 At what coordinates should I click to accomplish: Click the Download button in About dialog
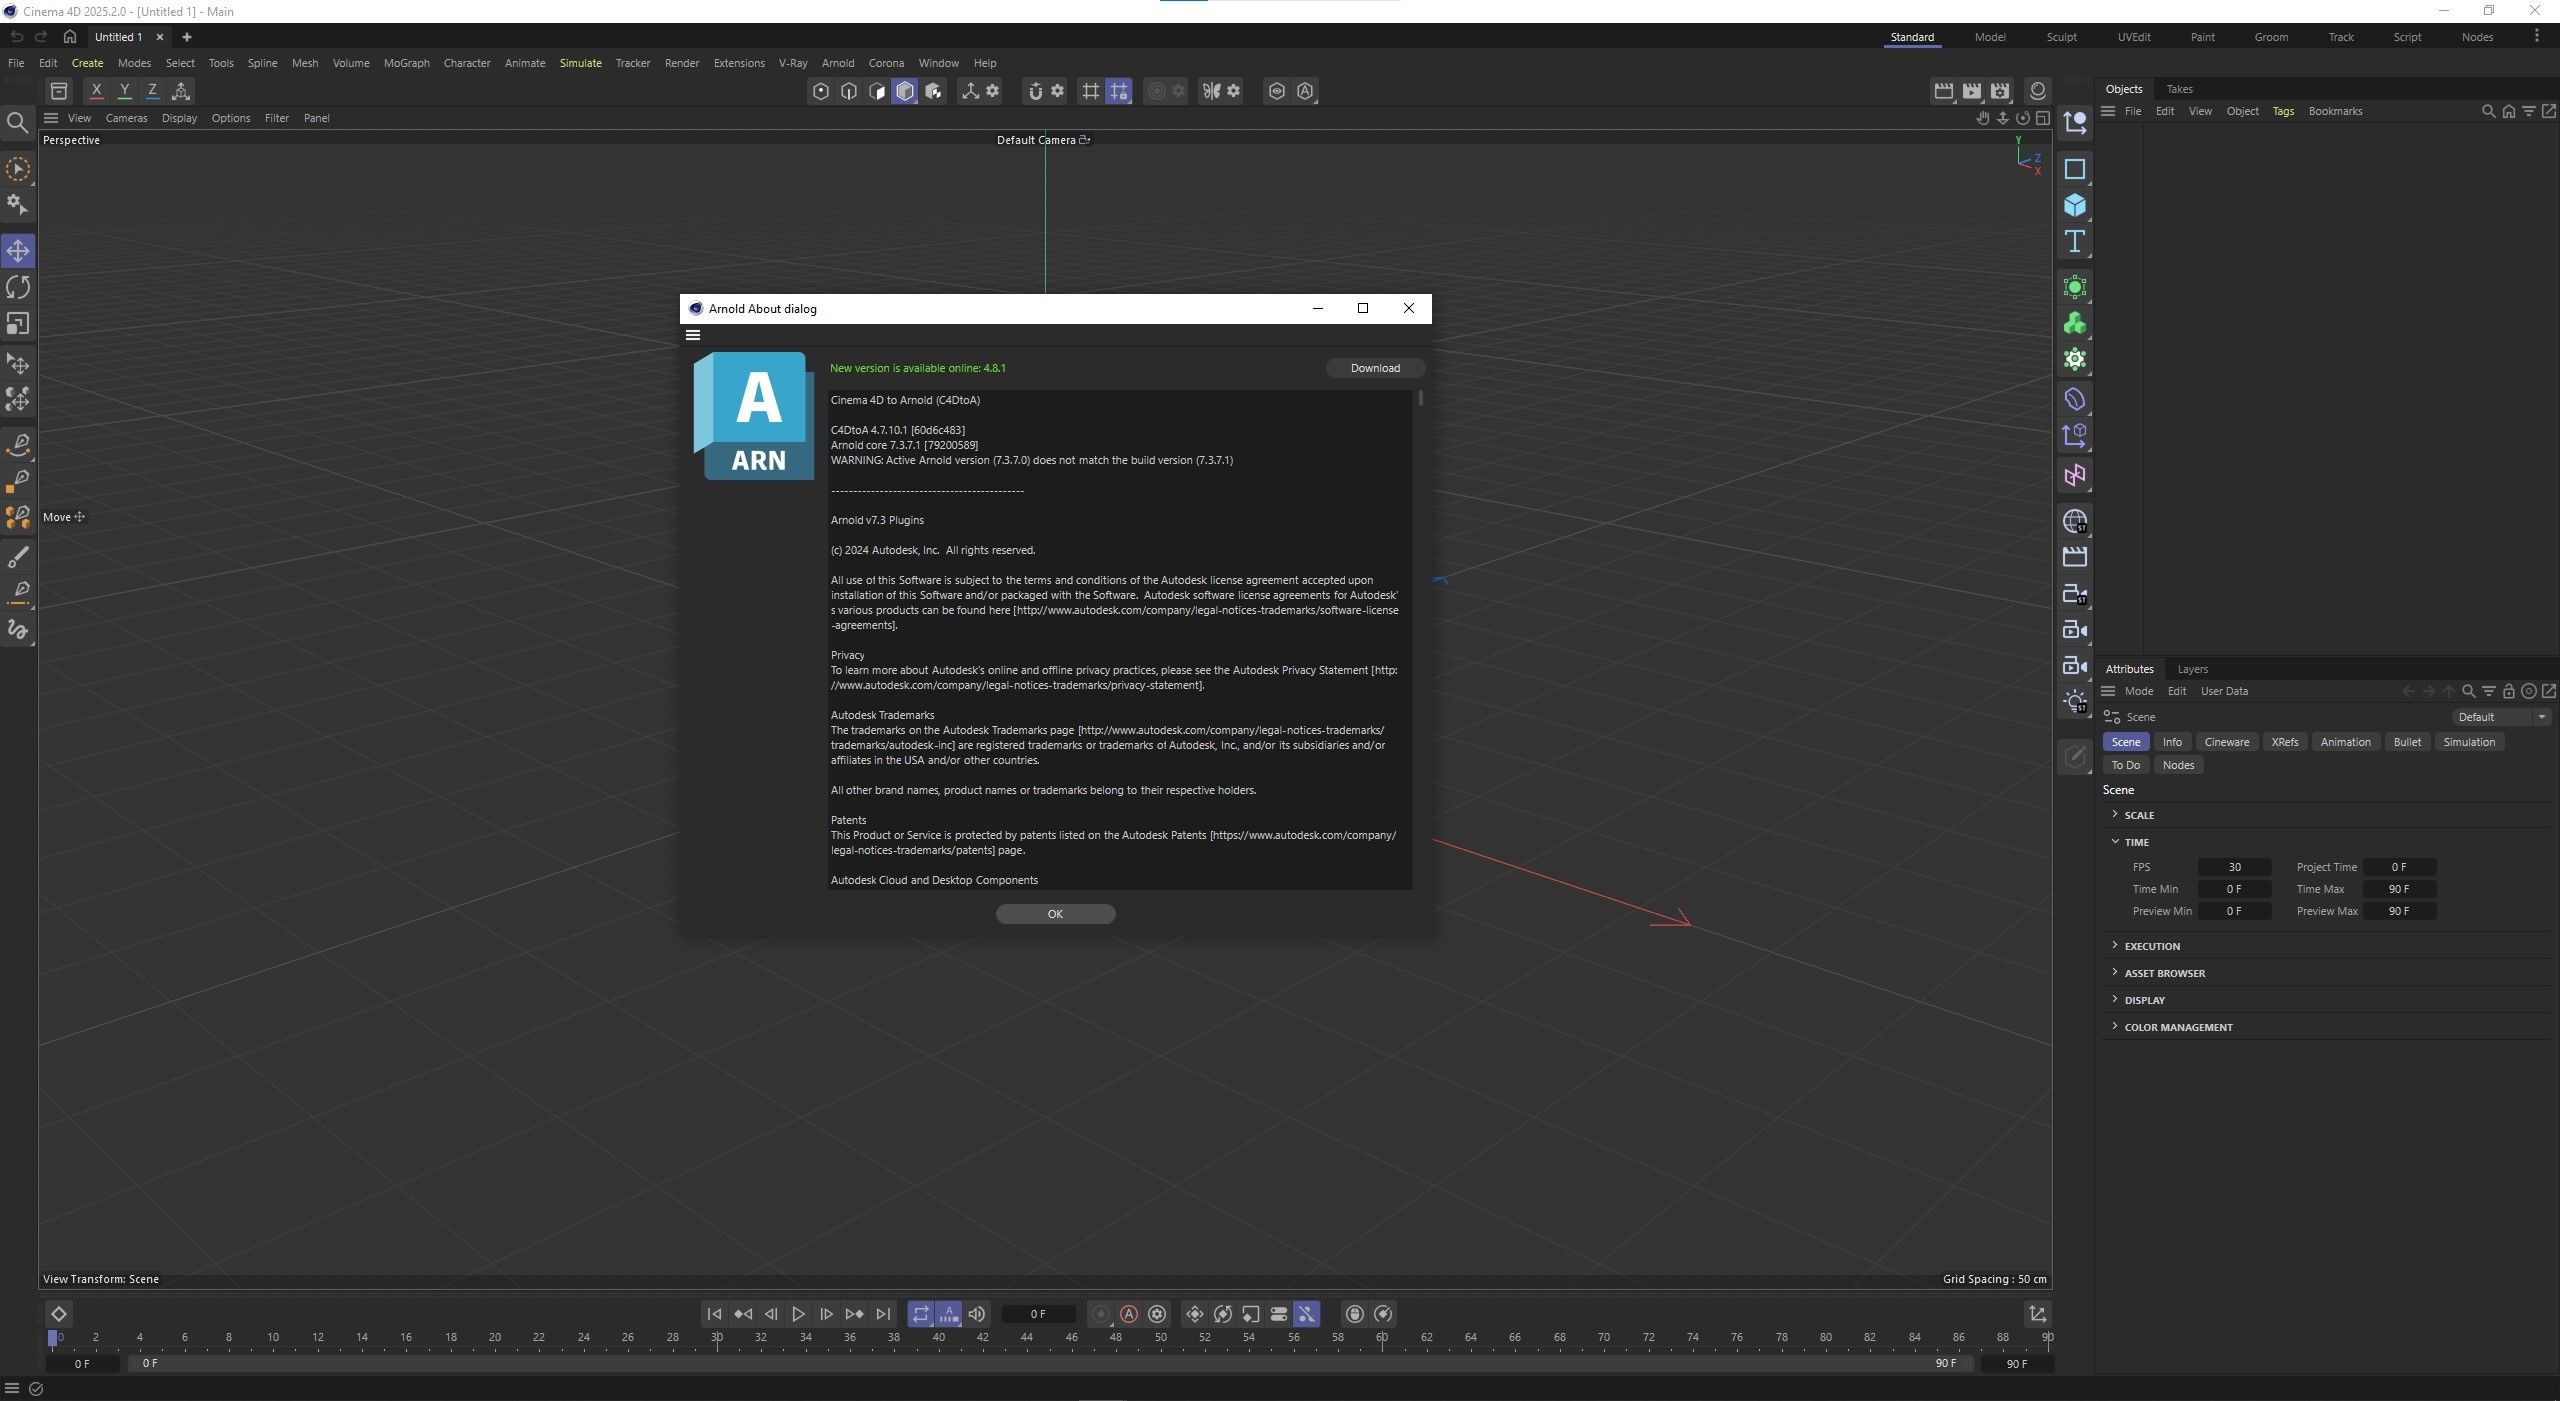(x=1375, y=368)
